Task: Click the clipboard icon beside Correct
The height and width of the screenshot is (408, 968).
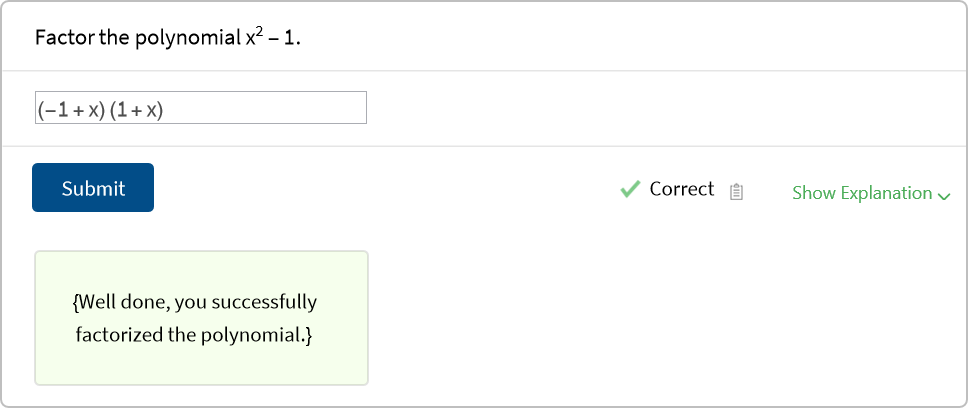Action: [736, 192]
